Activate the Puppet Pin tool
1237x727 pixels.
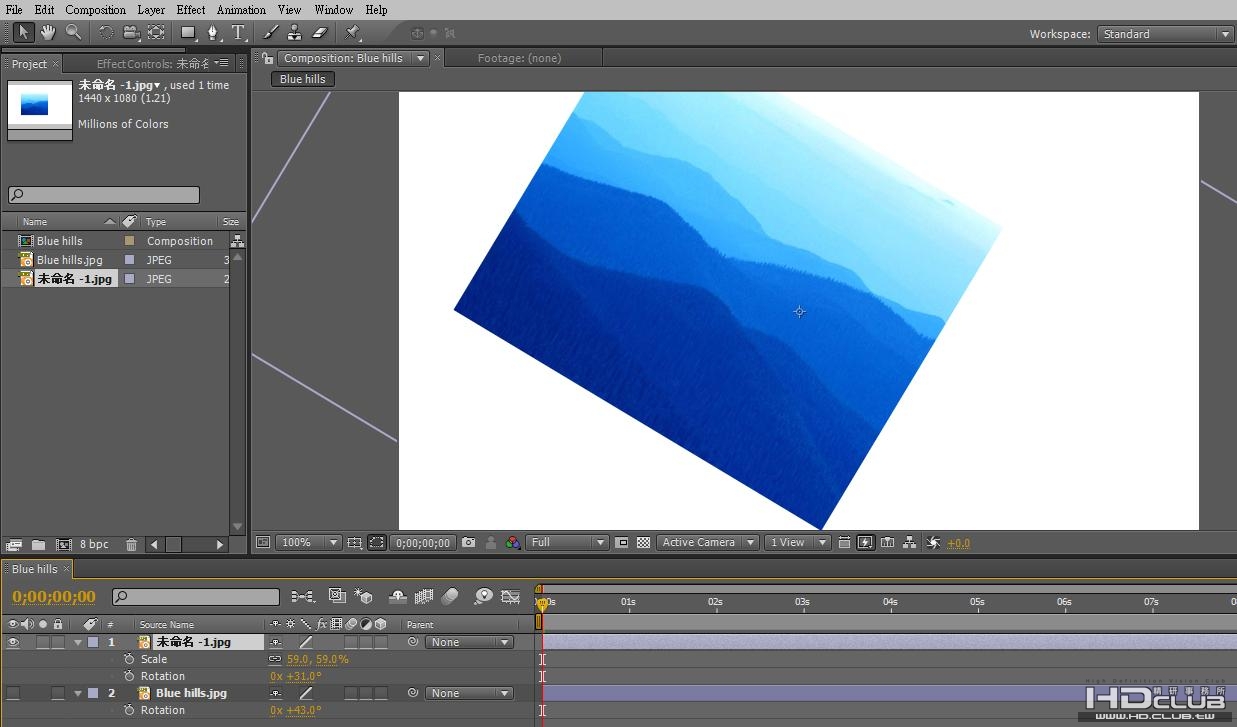pos(352,33)
